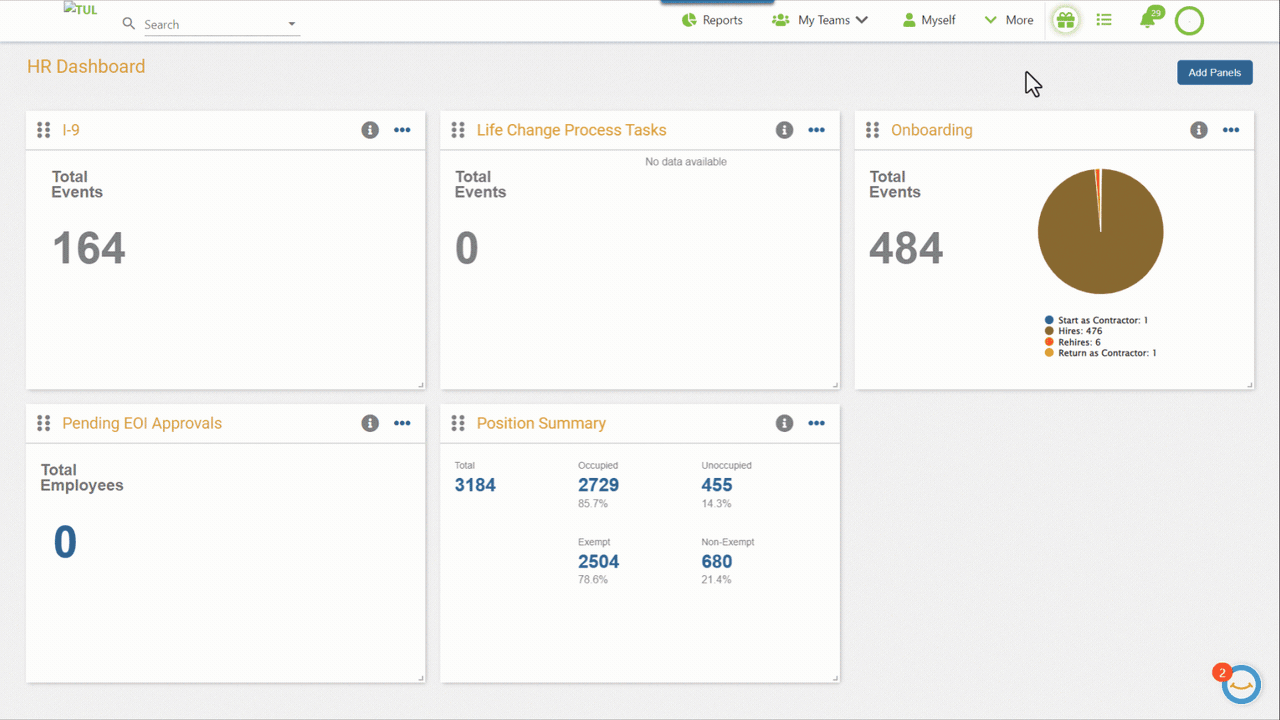The height and width of the screenshot is (720, 1280).
Task: Click the Unoccupied value 455
Action: [717, 485]
